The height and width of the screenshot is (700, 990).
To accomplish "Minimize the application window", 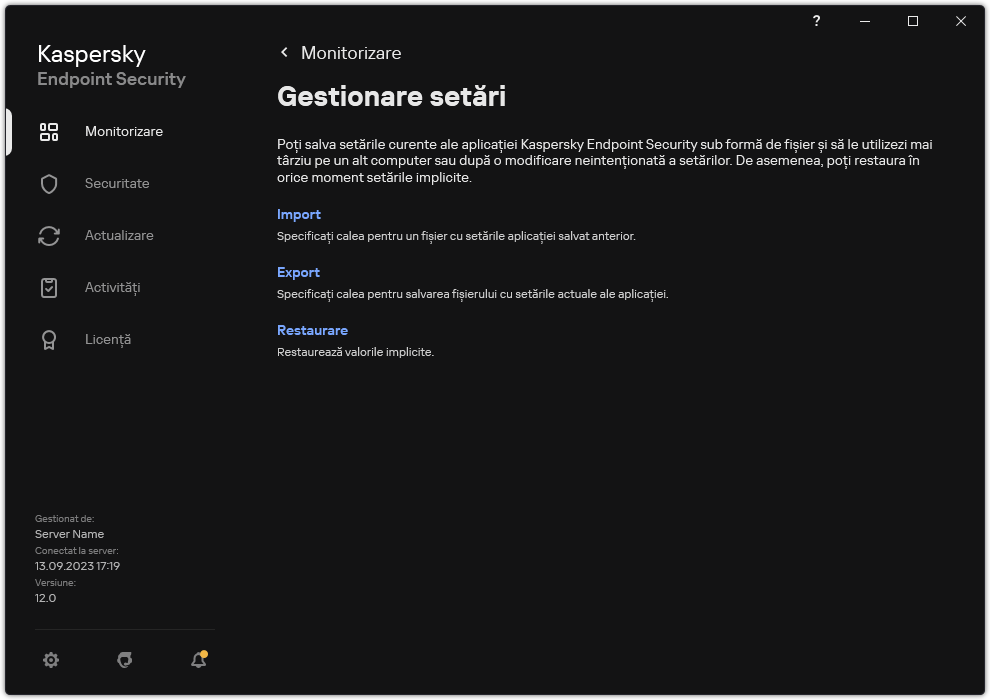I will 864,21.
